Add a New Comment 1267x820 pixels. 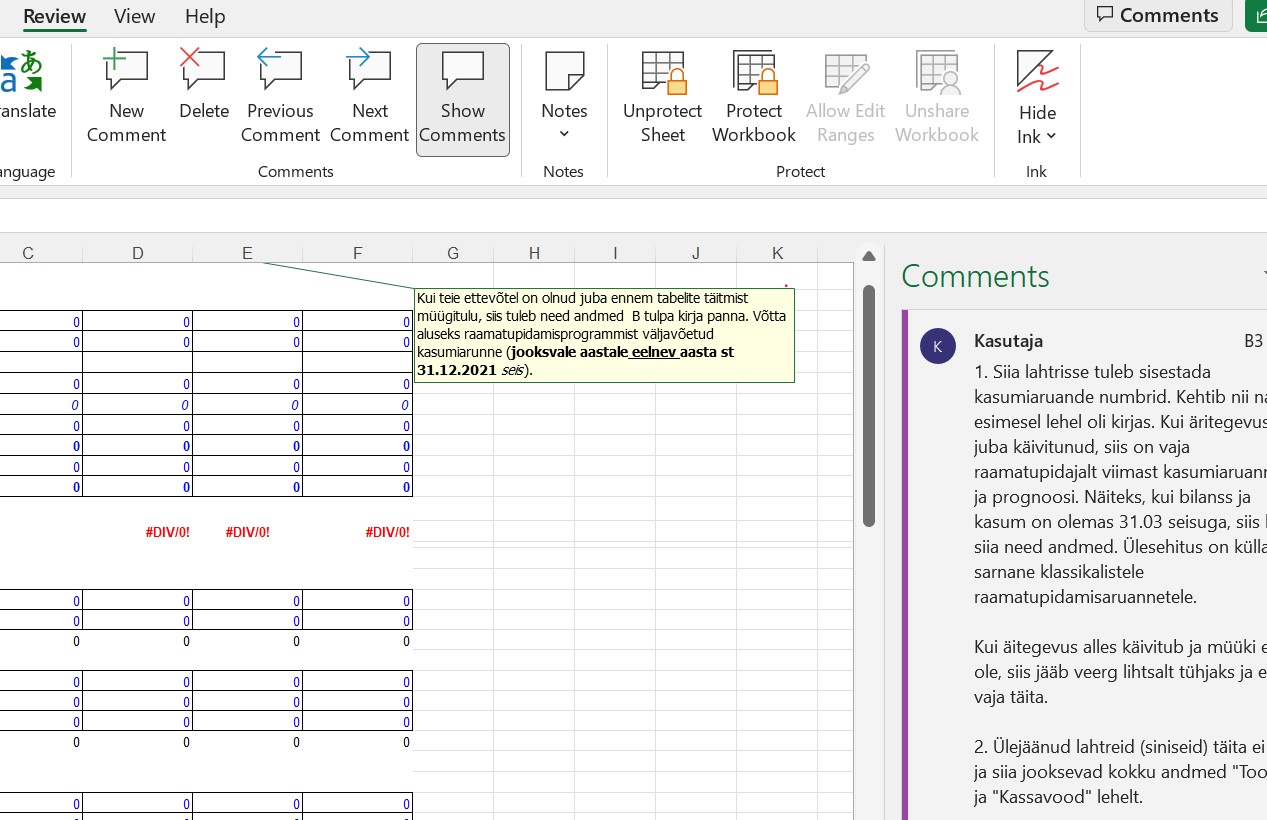point(126,99)
